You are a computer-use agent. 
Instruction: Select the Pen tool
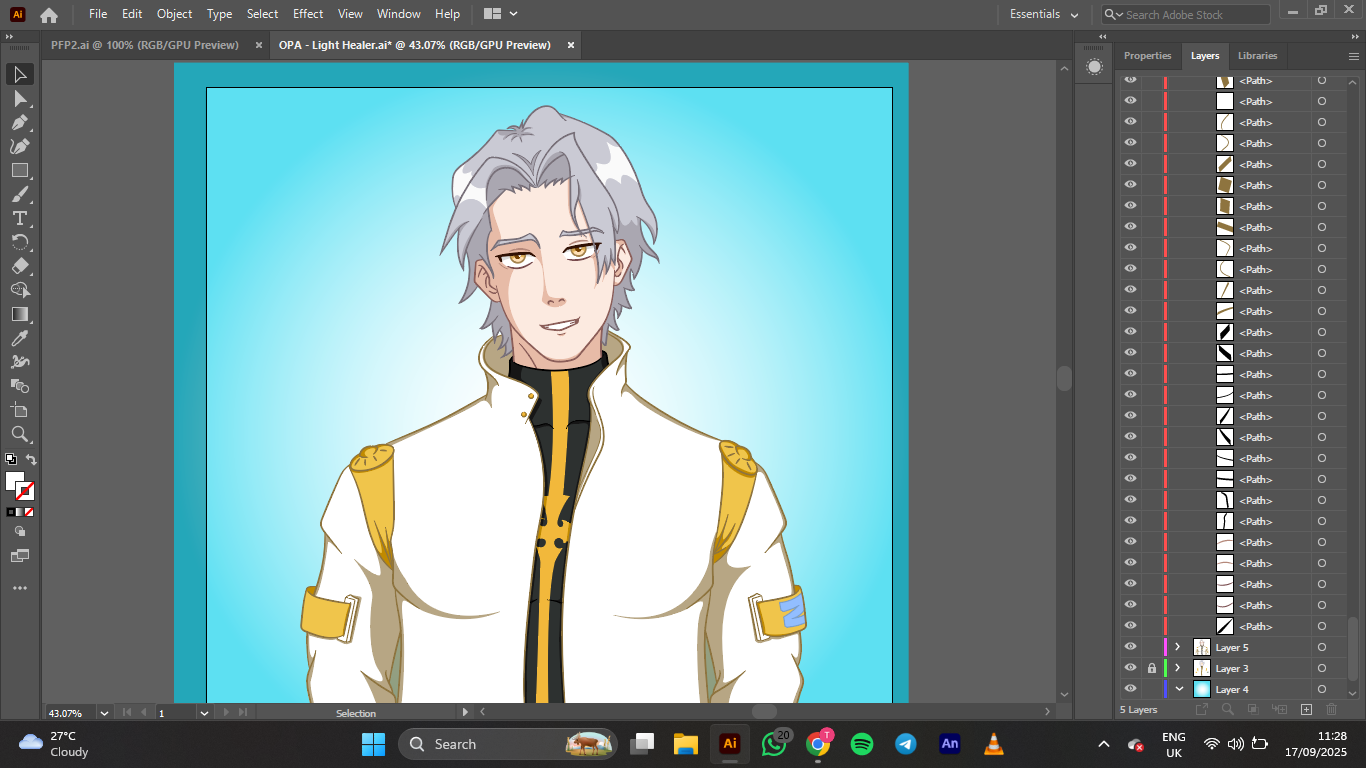click(x=20, y=122)
